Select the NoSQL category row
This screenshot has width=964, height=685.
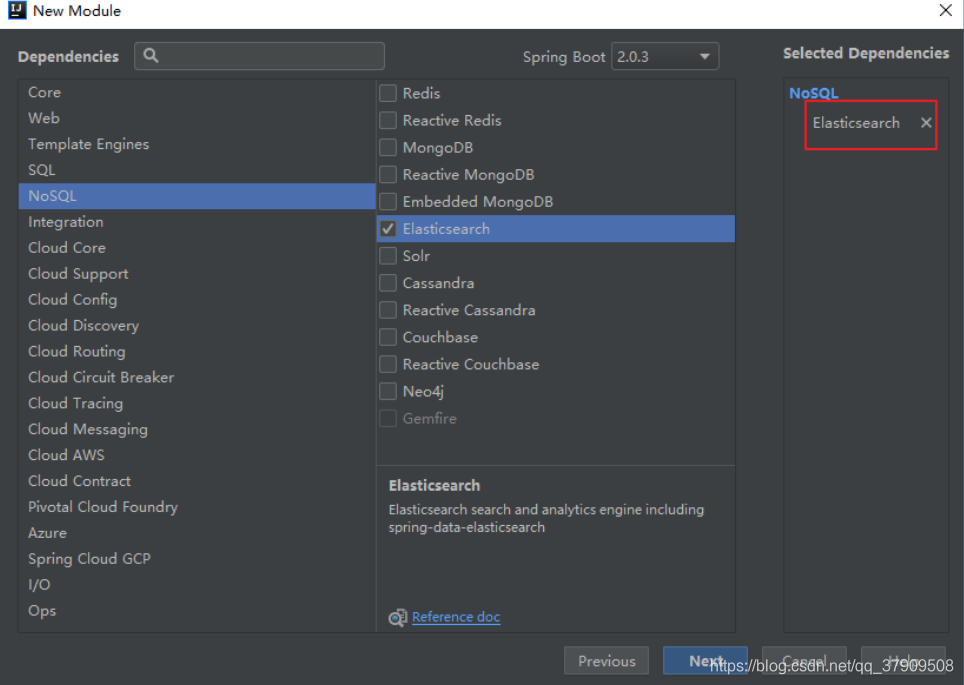tap(197, 196)
